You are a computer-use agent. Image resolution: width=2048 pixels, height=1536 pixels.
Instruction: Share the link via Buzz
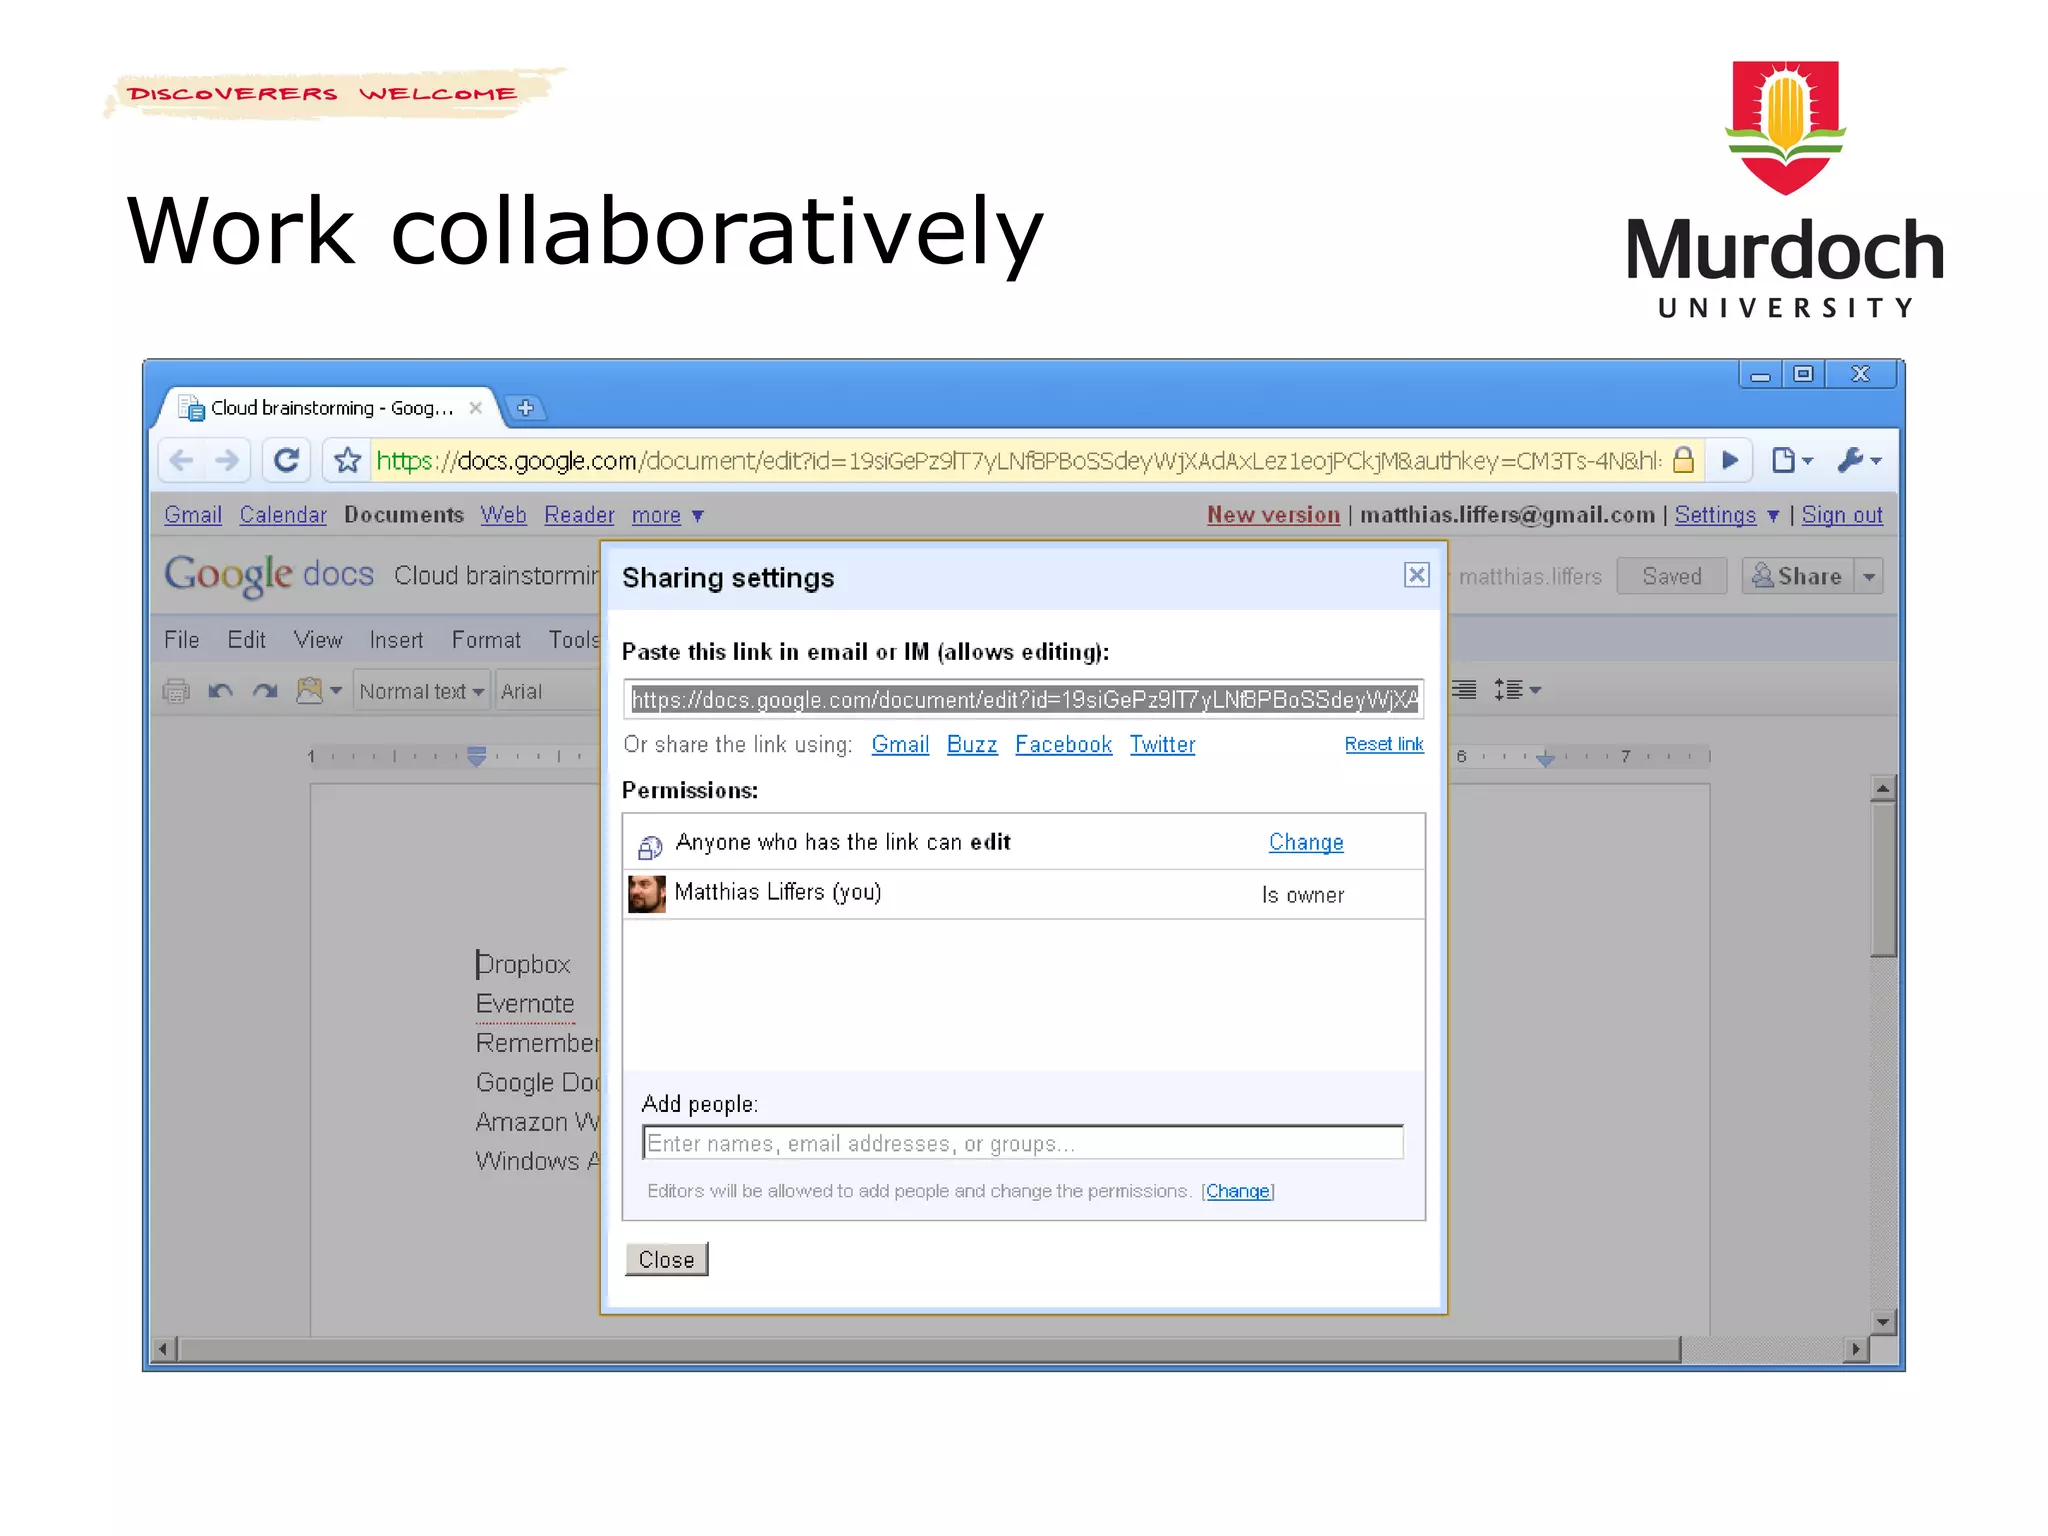972,744
